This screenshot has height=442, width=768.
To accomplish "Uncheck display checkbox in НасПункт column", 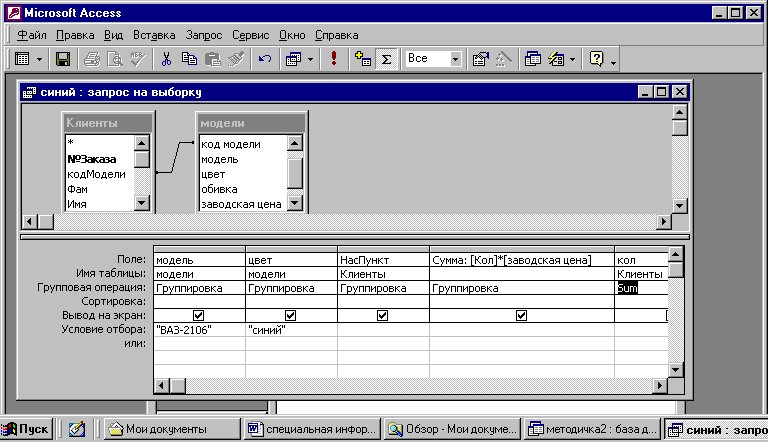I will pos(383,316).
